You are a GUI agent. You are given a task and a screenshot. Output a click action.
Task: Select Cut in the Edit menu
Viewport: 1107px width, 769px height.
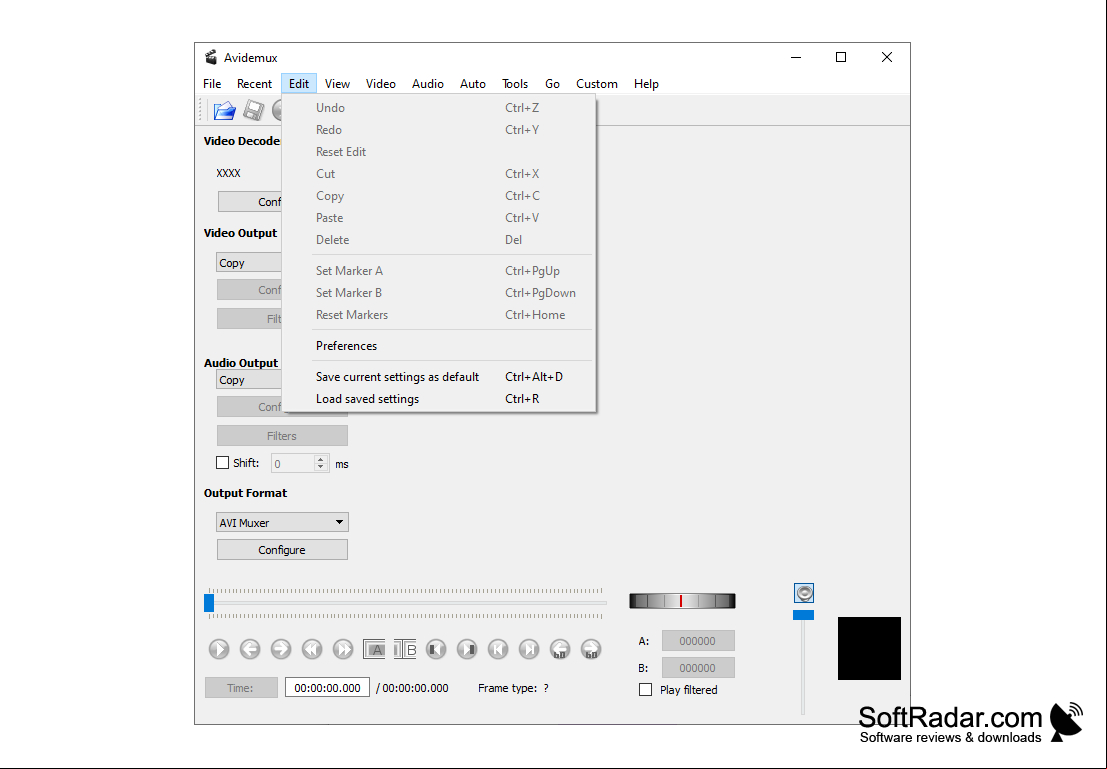coord(439,174)
